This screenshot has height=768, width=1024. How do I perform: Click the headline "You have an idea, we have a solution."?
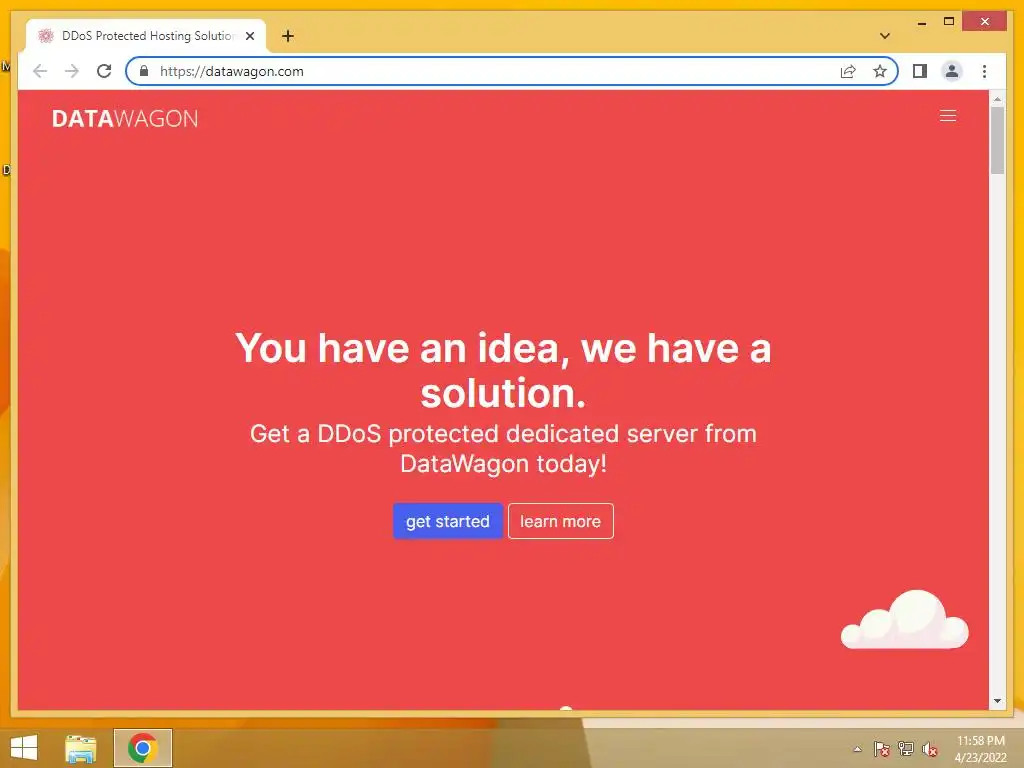pos(503,370)
